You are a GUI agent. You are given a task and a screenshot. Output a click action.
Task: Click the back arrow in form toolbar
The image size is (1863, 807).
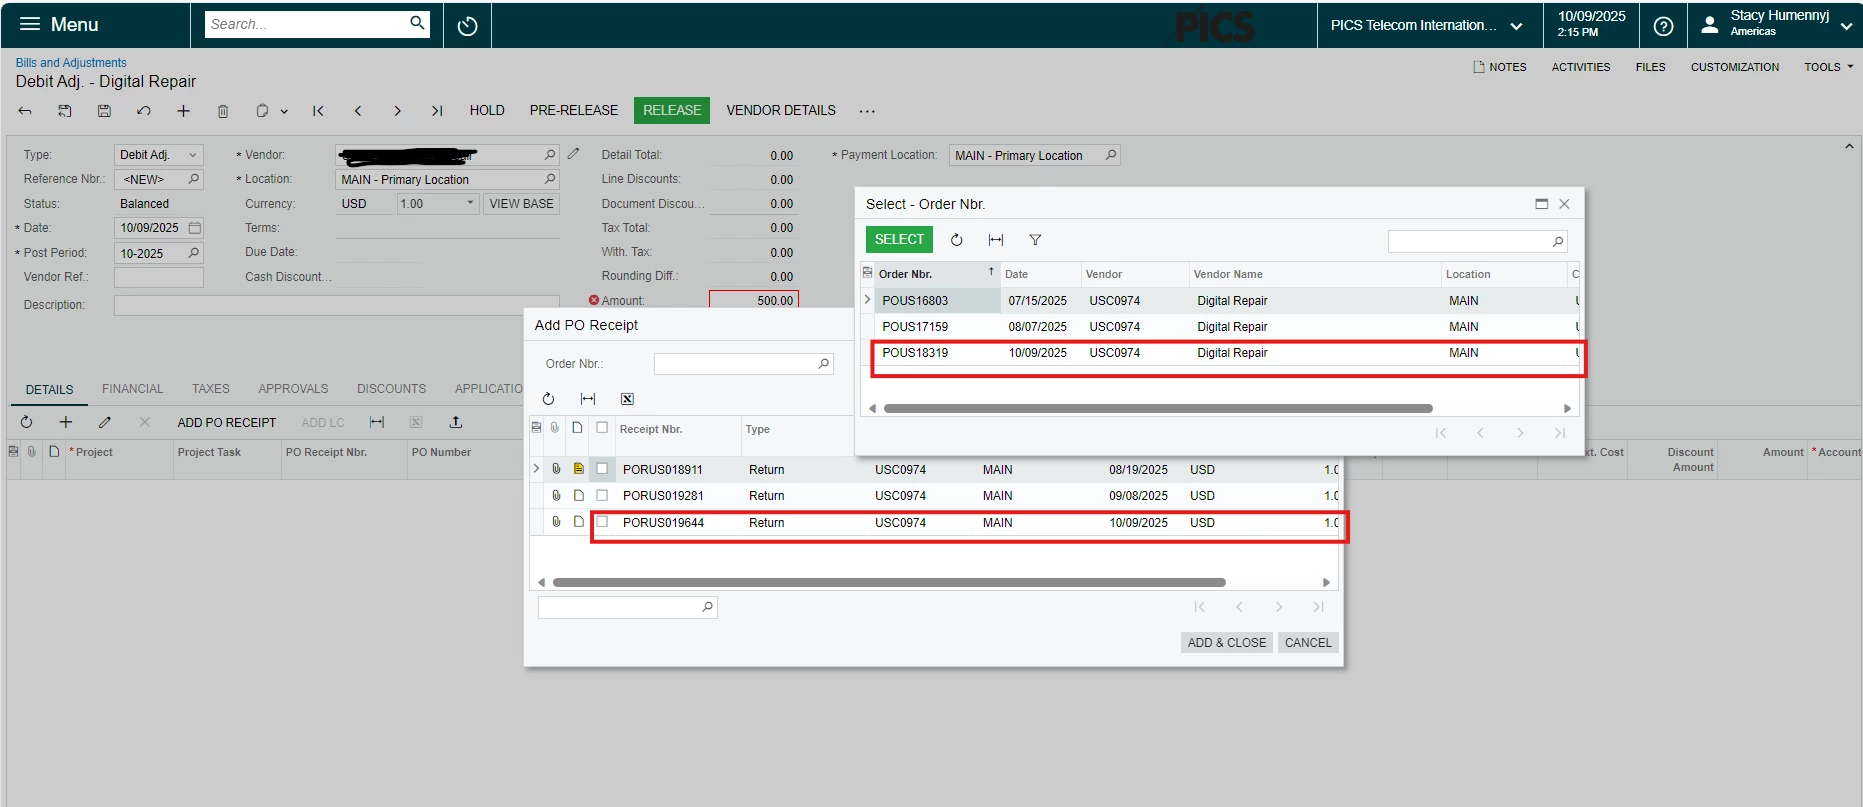pyautogui.click(x=25, y=111)
